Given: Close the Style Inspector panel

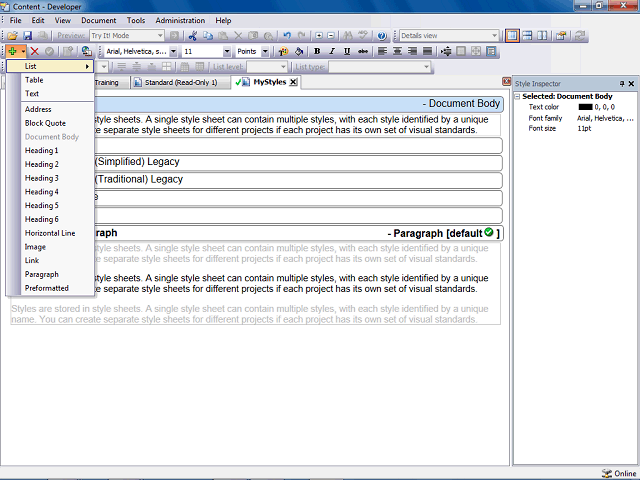Looking at the screenshot, I should tap(631, 84).
